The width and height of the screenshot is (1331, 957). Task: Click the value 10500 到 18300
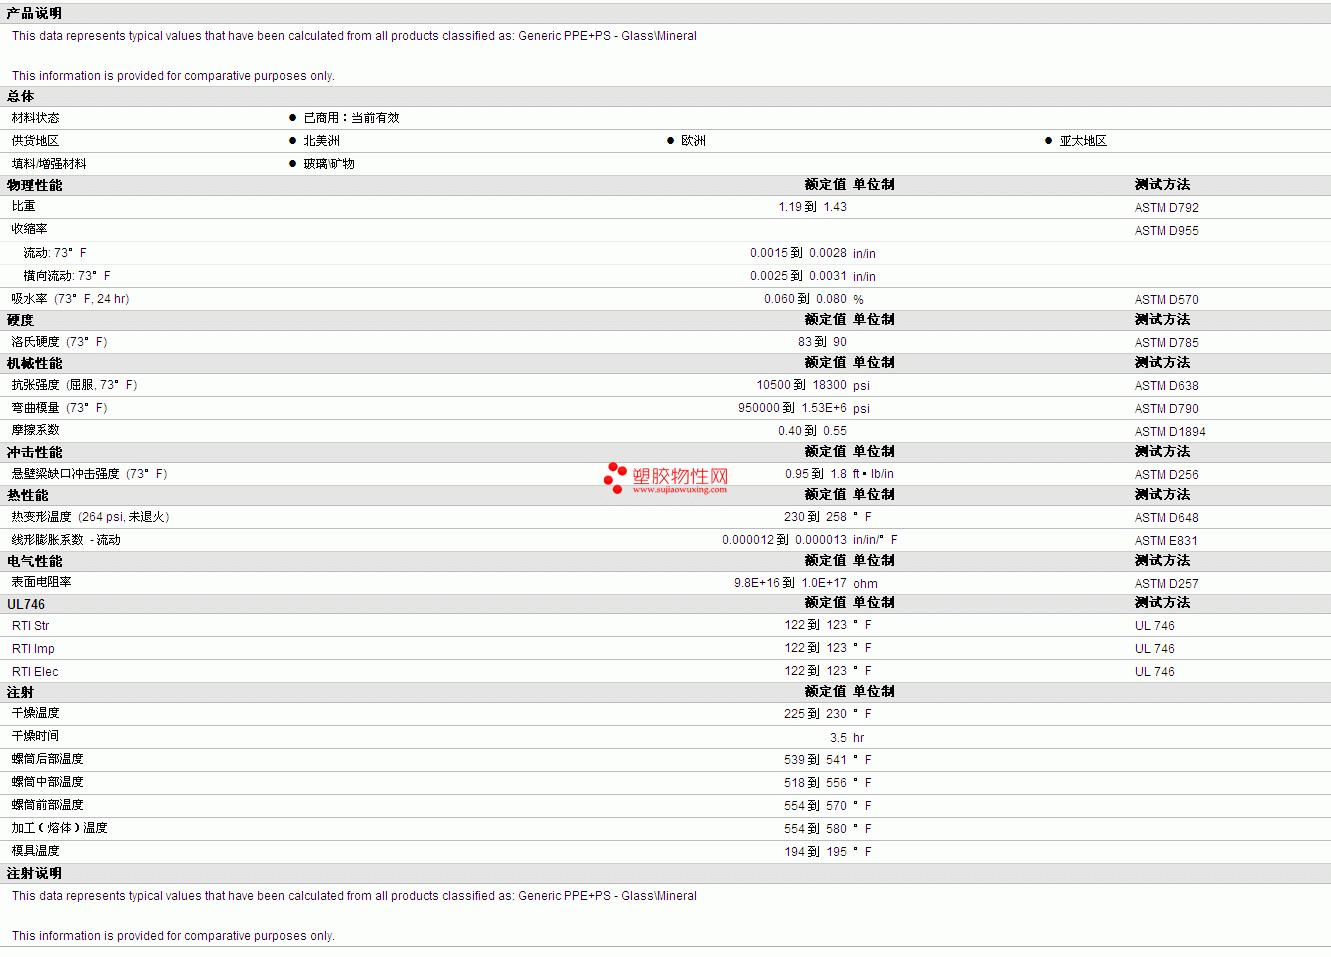801,385
